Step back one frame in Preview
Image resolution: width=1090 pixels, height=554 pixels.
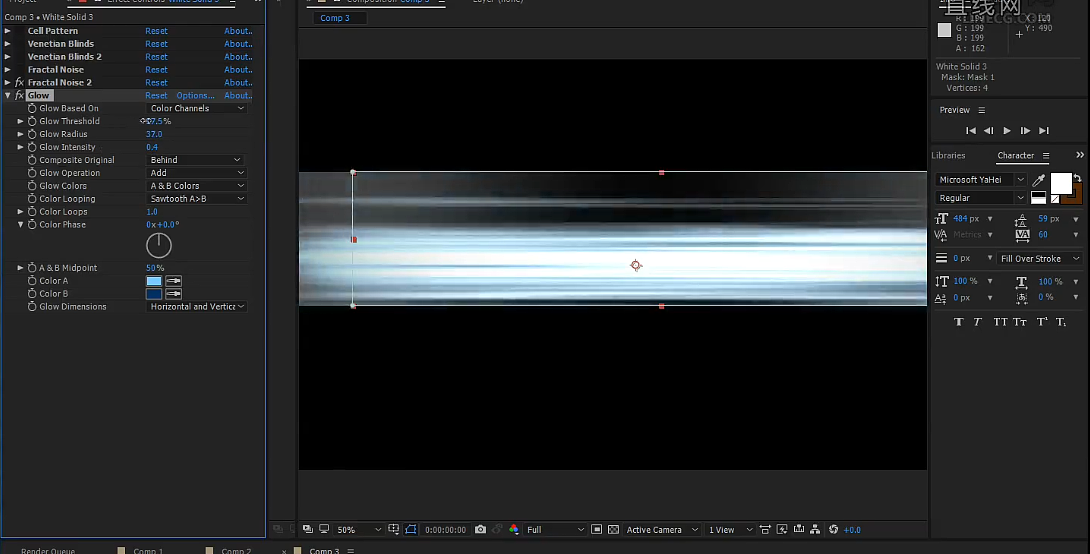tap(989, 131)
